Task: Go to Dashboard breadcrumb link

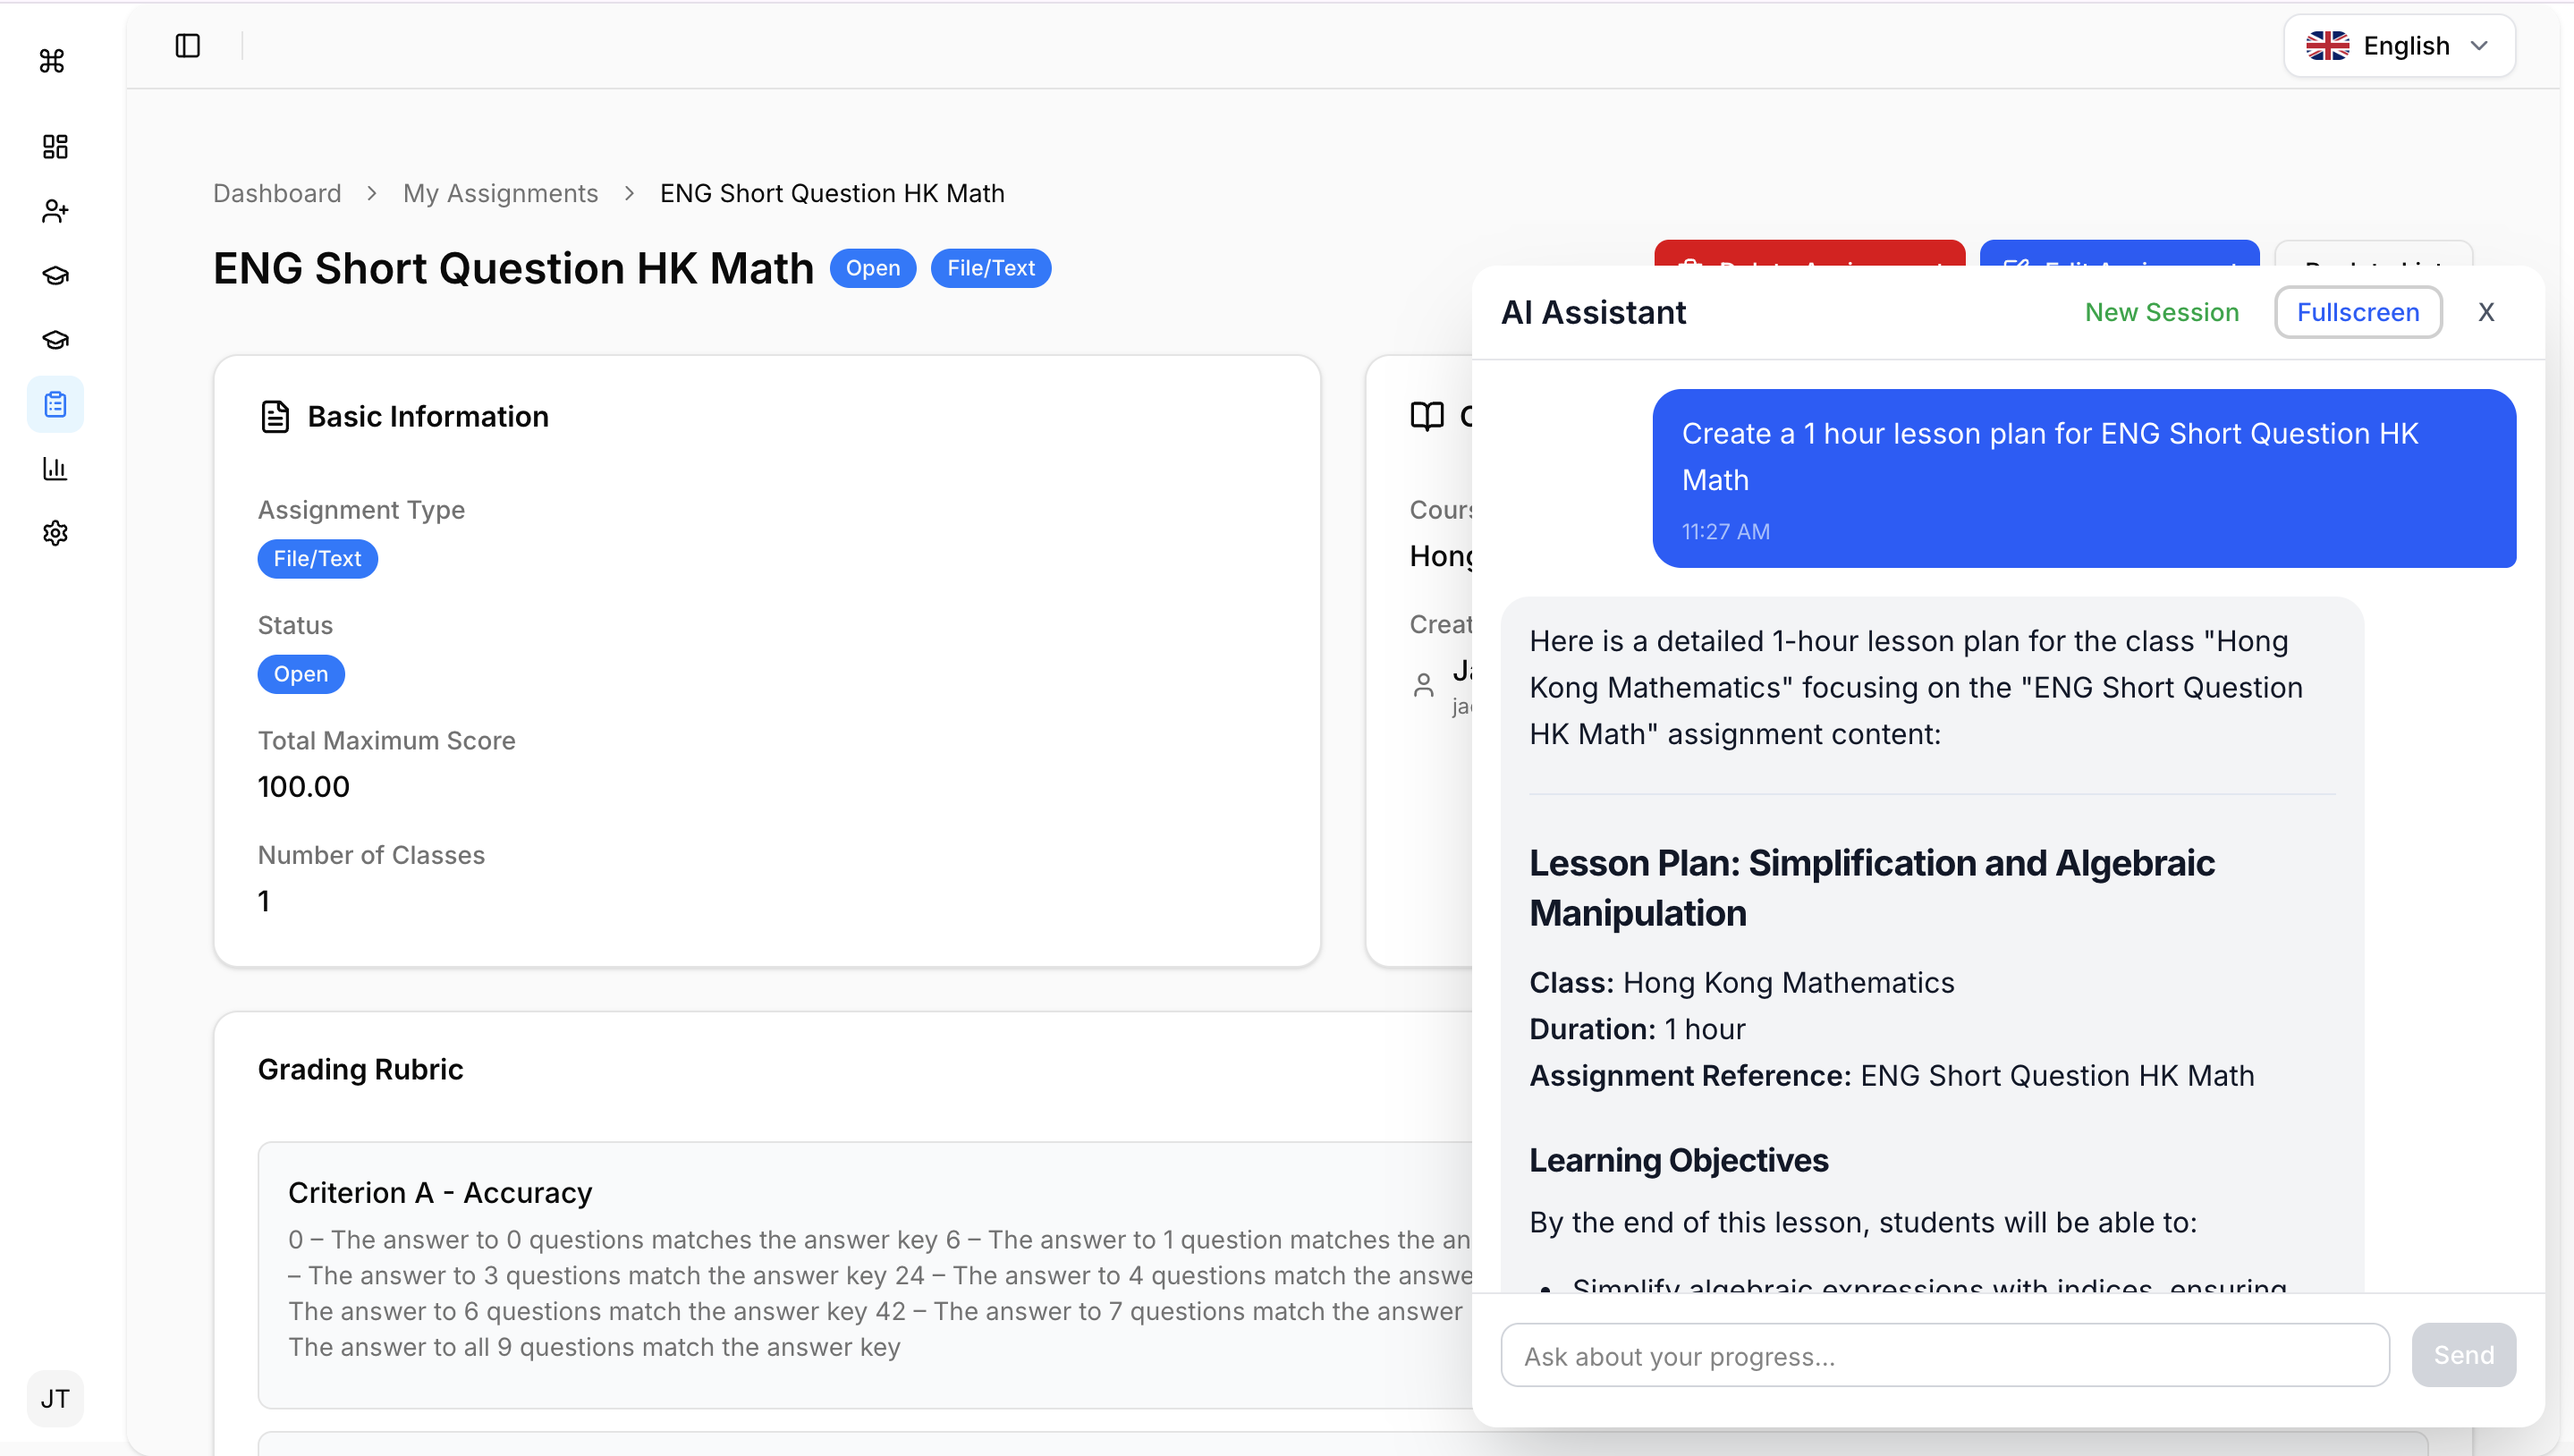Action: [277, 193]
